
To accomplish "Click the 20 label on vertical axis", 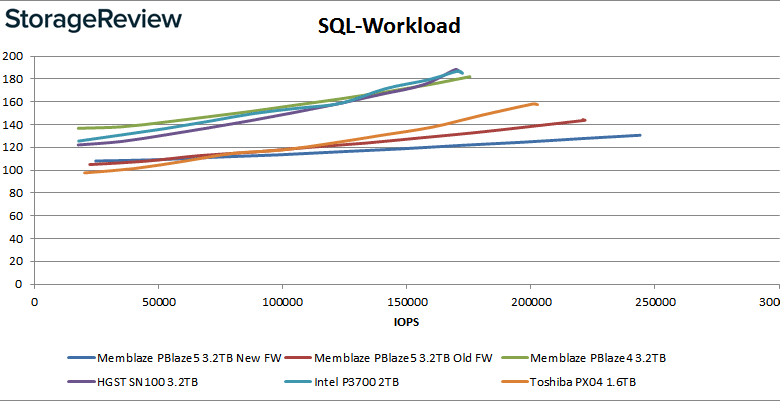I will pos(16,261).
